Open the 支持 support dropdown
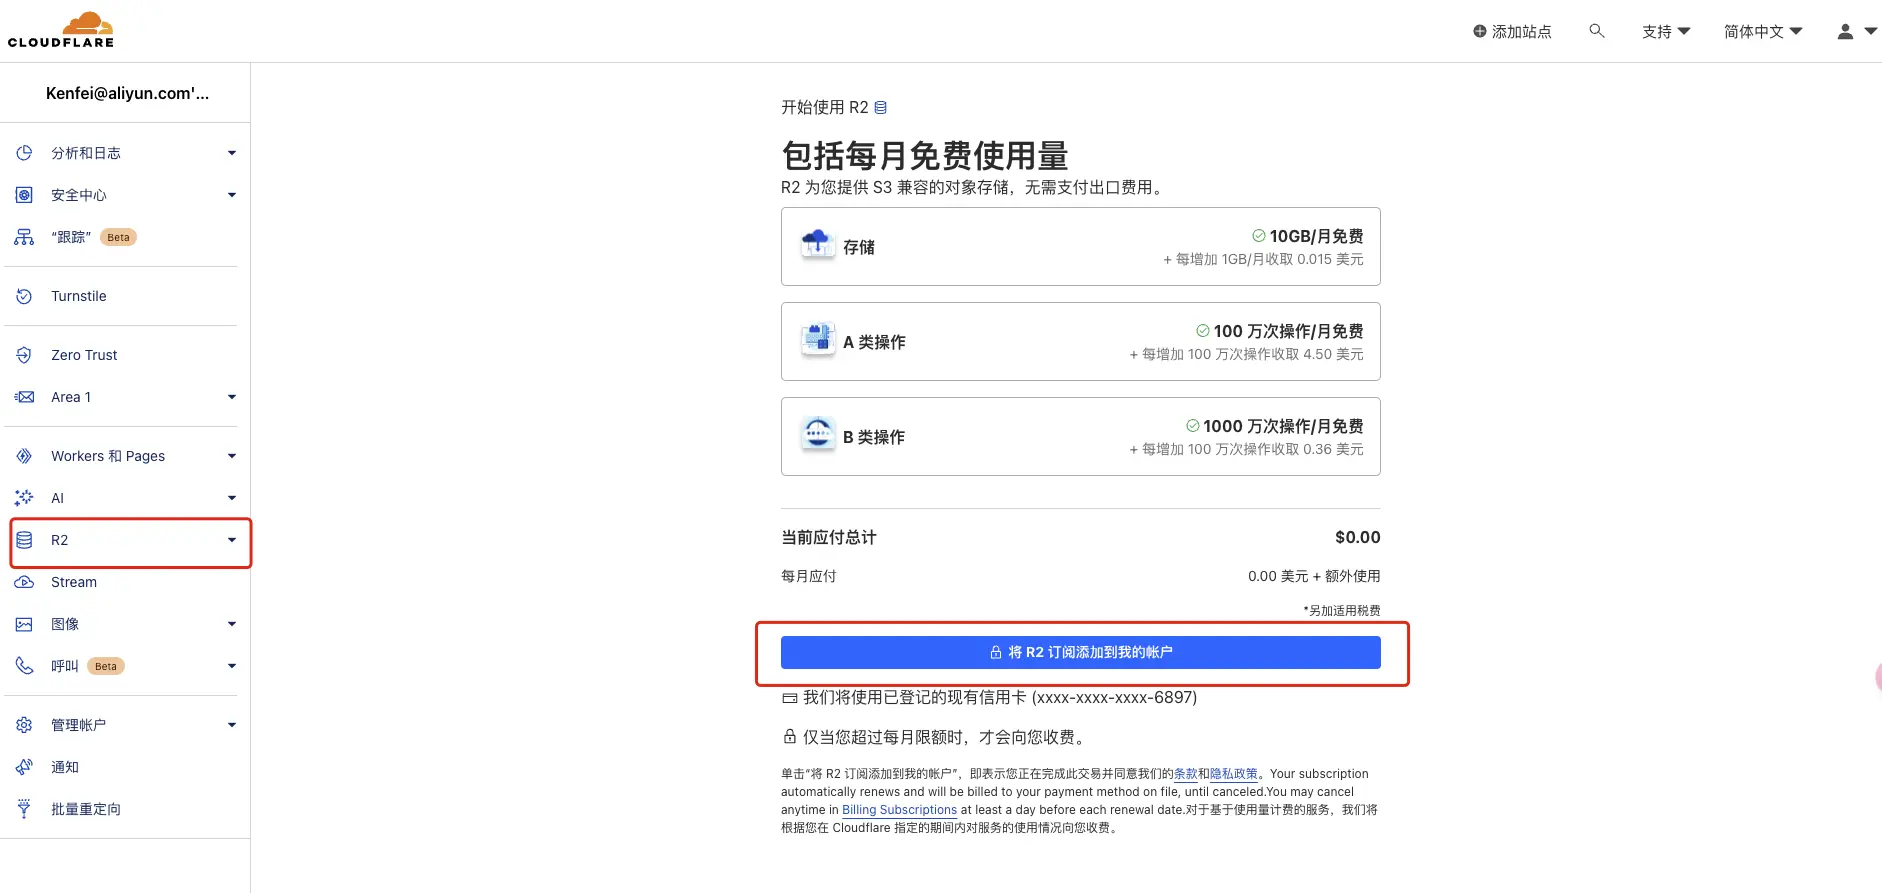 tap(1666, 31)
